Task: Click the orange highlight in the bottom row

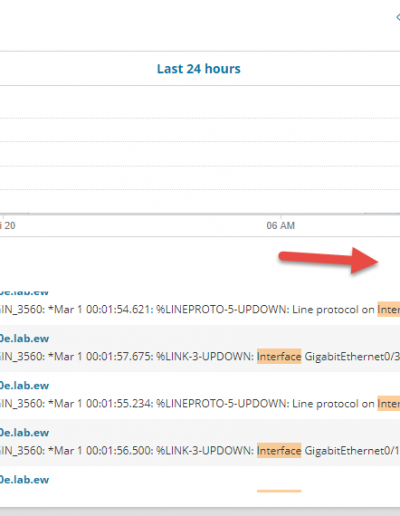Action: pos(279,491)
